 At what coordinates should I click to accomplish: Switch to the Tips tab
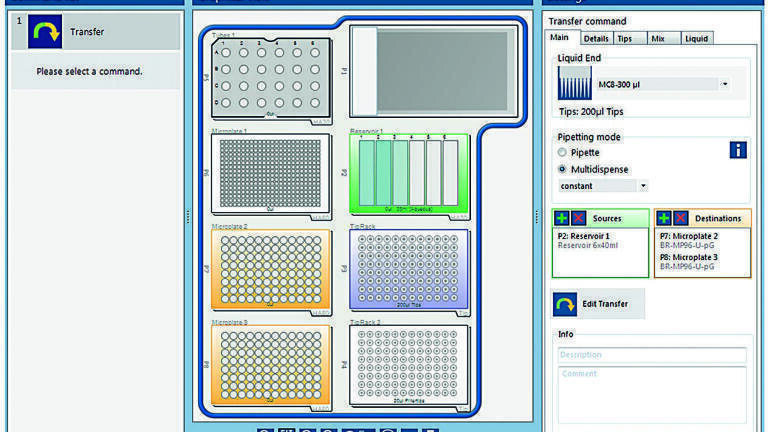coord(630,38)
